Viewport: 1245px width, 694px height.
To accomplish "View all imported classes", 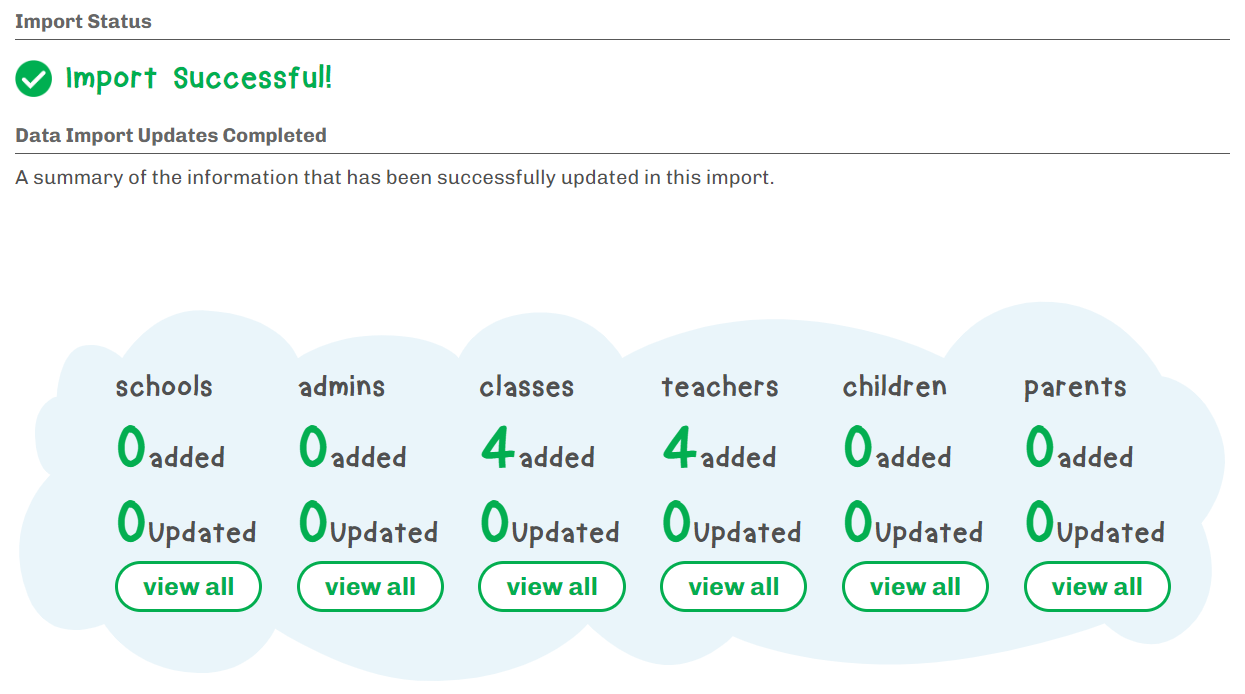I will coord(552,587).
